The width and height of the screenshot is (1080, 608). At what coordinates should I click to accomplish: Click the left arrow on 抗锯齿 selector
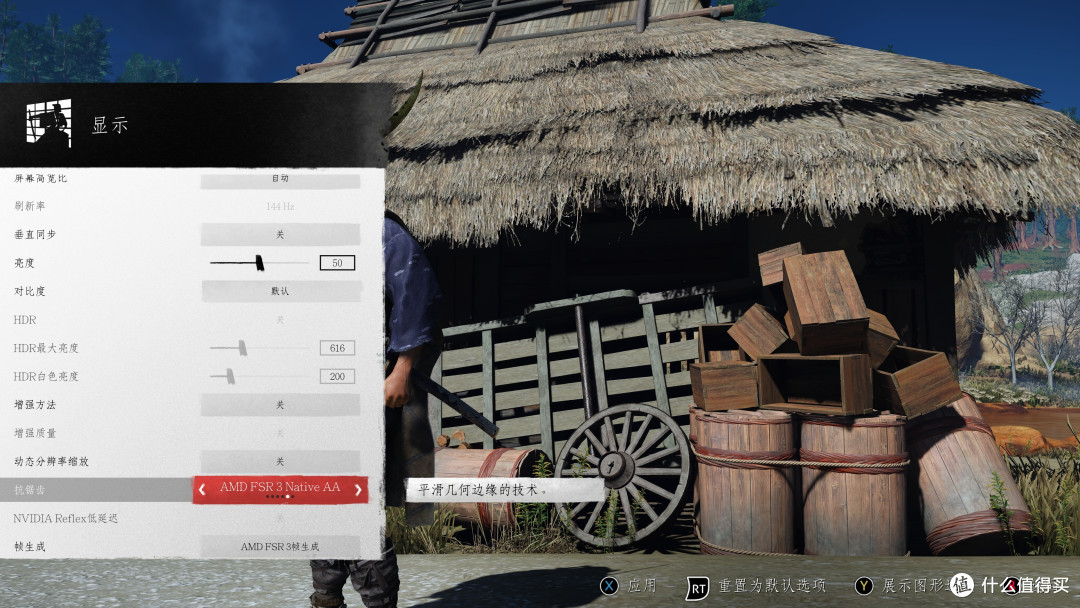point(202,490)
